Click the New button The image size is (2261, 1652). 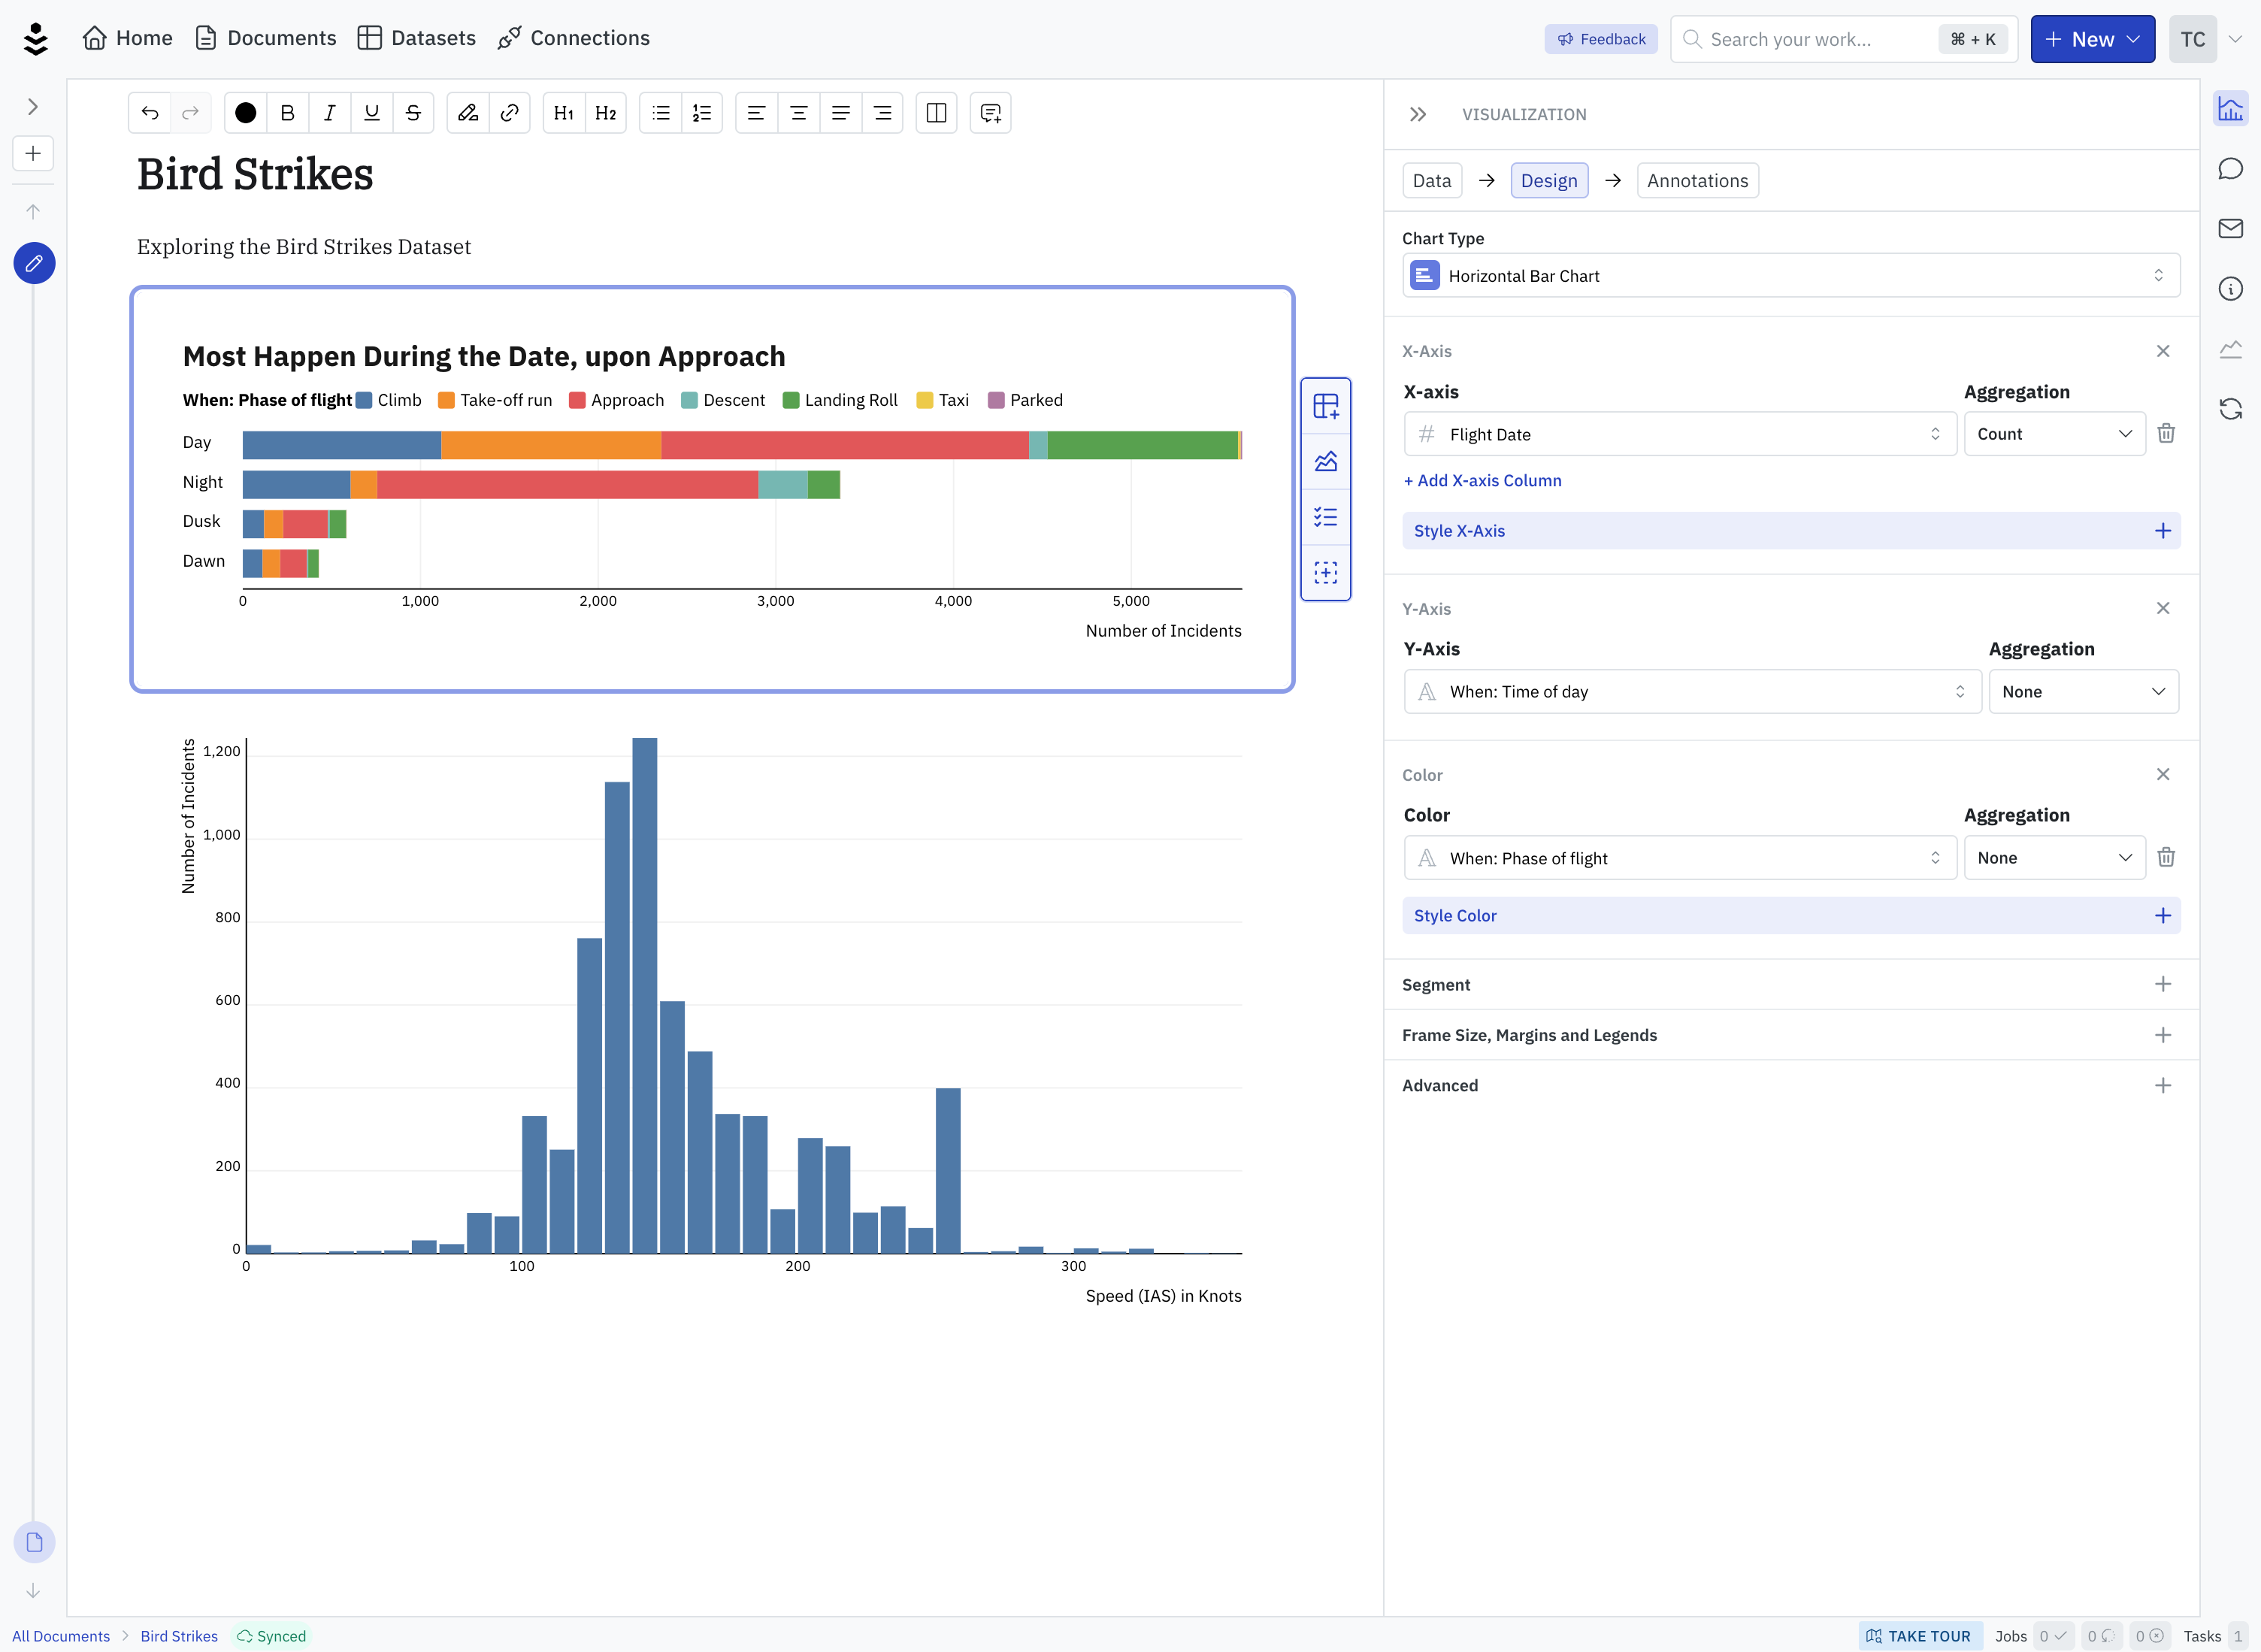coord(2092,39)
